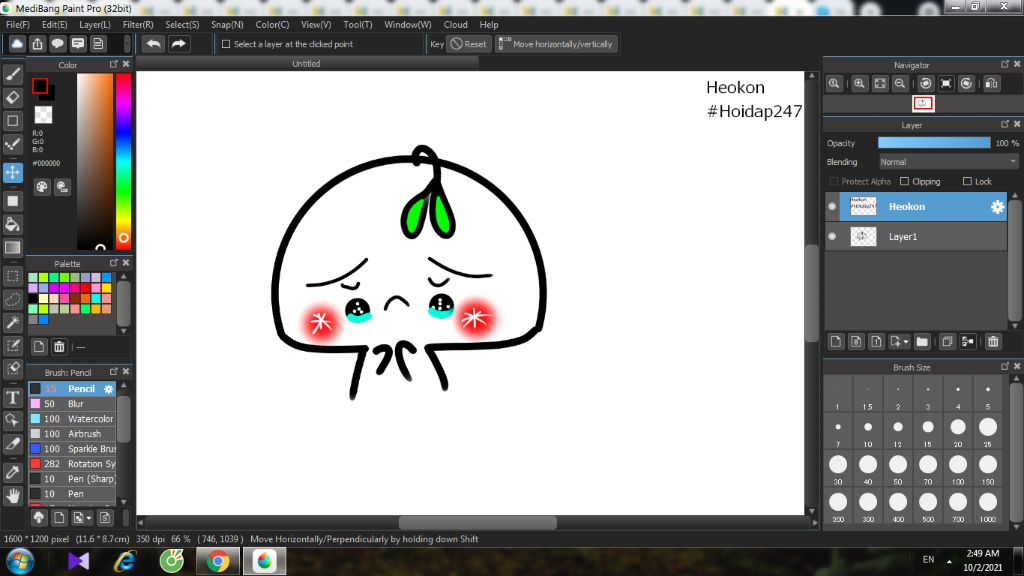Delete layer with the Layer panel trash icon
Viewport: 1024px width, 576px height.
pyautogui.click(x=993, y=342)
